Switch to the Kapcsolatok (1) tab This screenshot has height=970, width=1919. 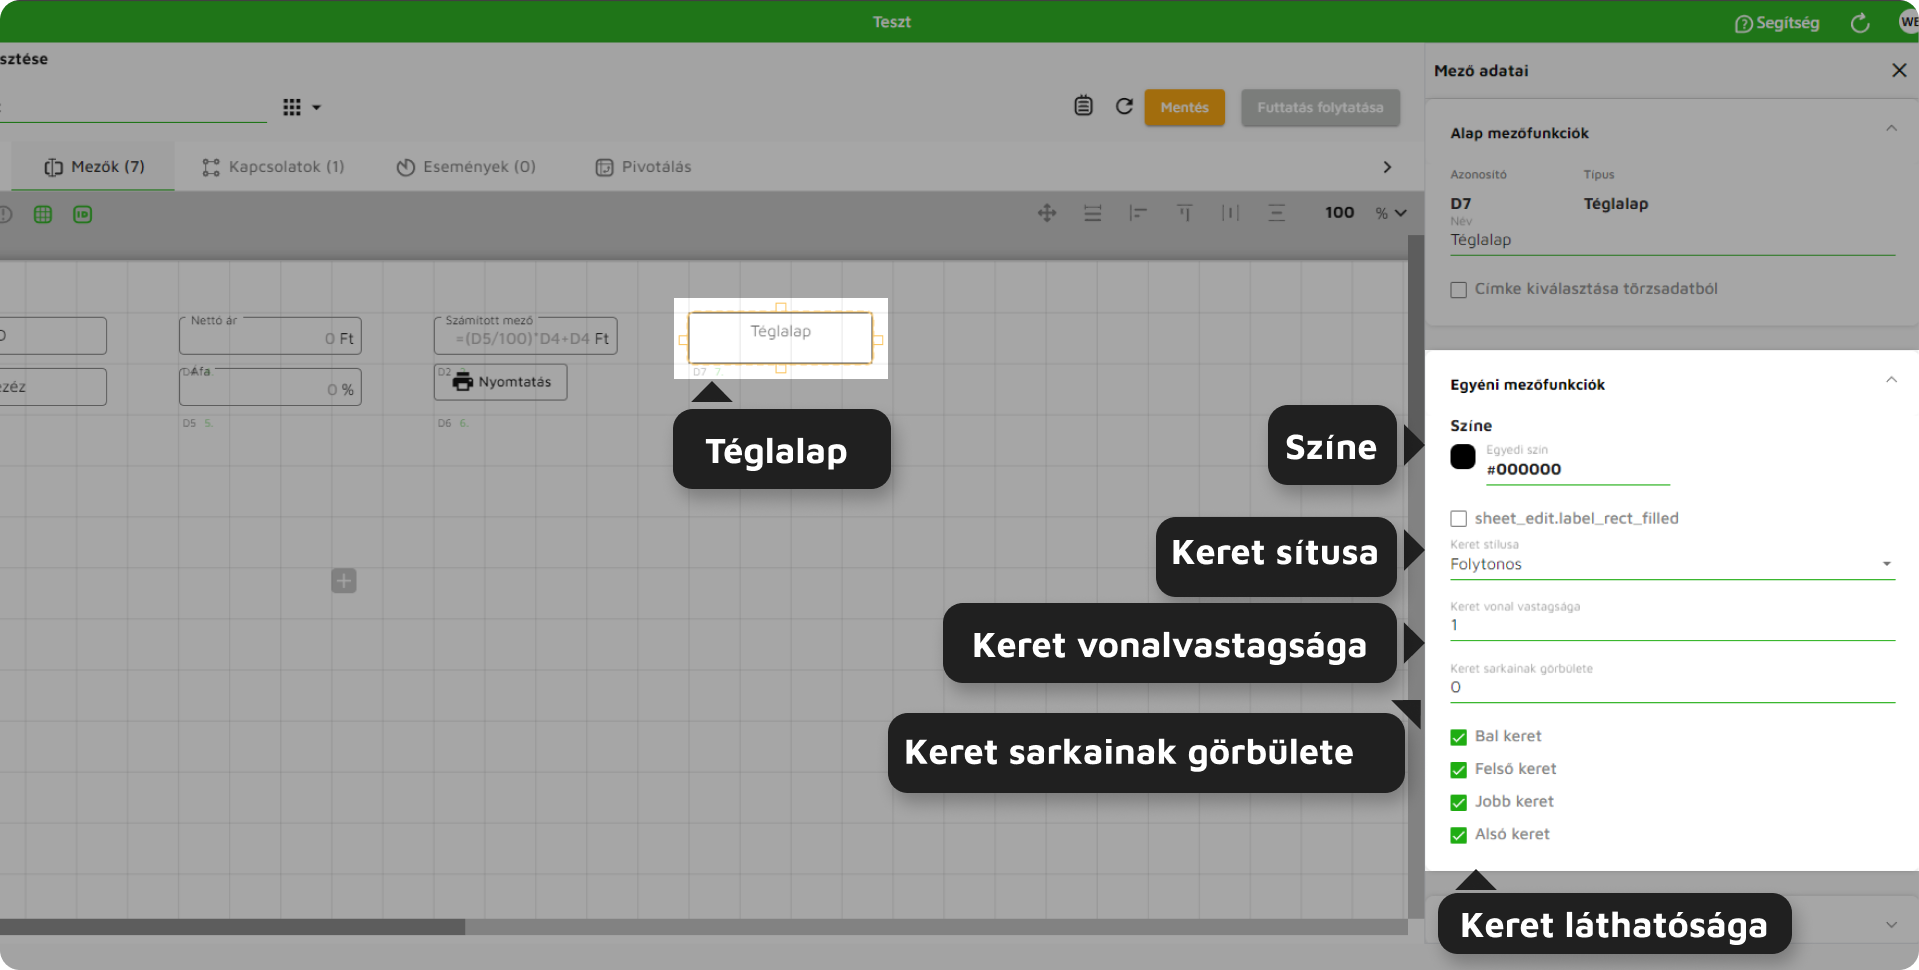click(273, 167)
